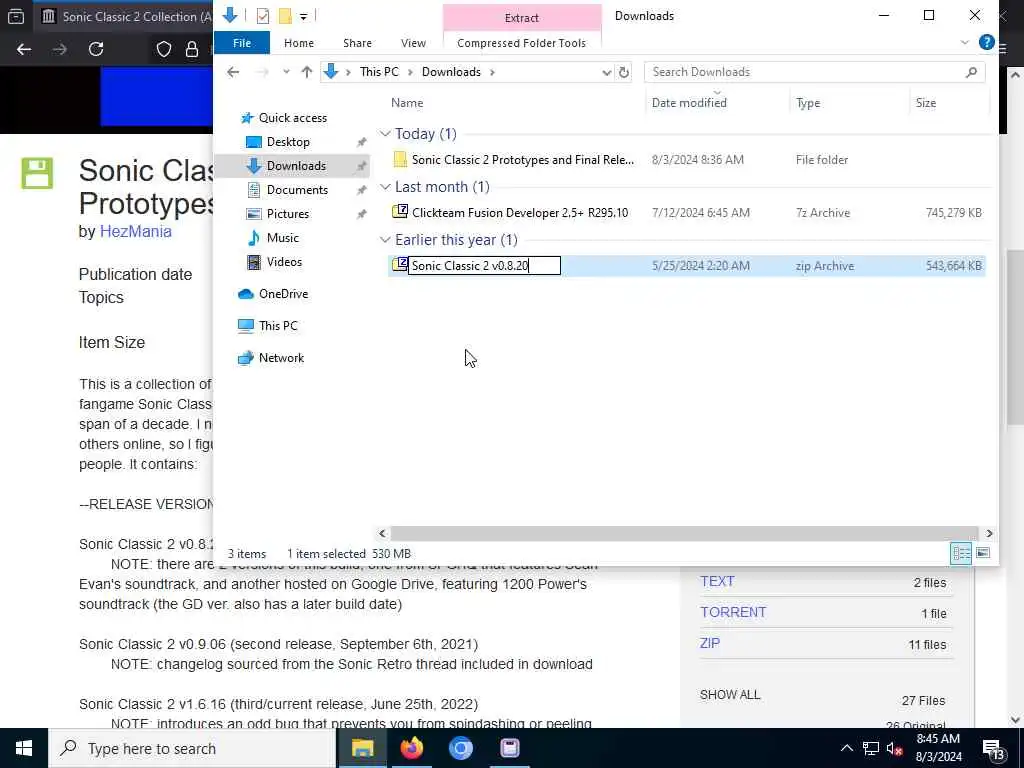Click the Explorer forward navigation arrow
The height and width of the screenshot is (768, 1024).
click(263, 72)
